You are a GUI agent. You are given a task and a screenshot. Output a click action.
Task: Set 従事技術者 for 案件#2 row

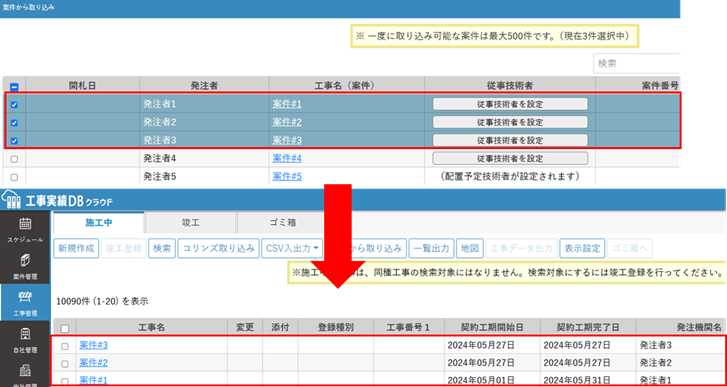(x=510, y=122)
